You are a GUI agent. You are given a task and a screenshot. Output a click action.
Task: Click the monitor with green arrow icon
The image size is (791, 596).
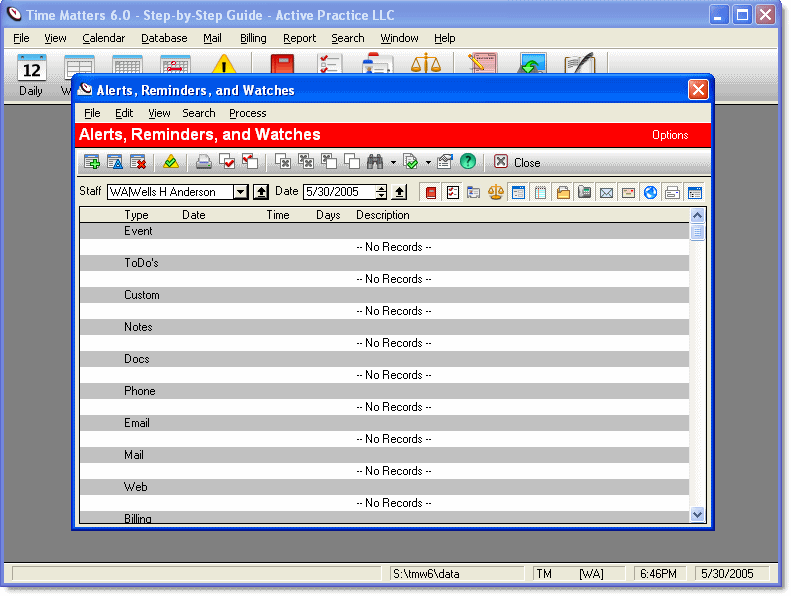[x=532, y=64]
